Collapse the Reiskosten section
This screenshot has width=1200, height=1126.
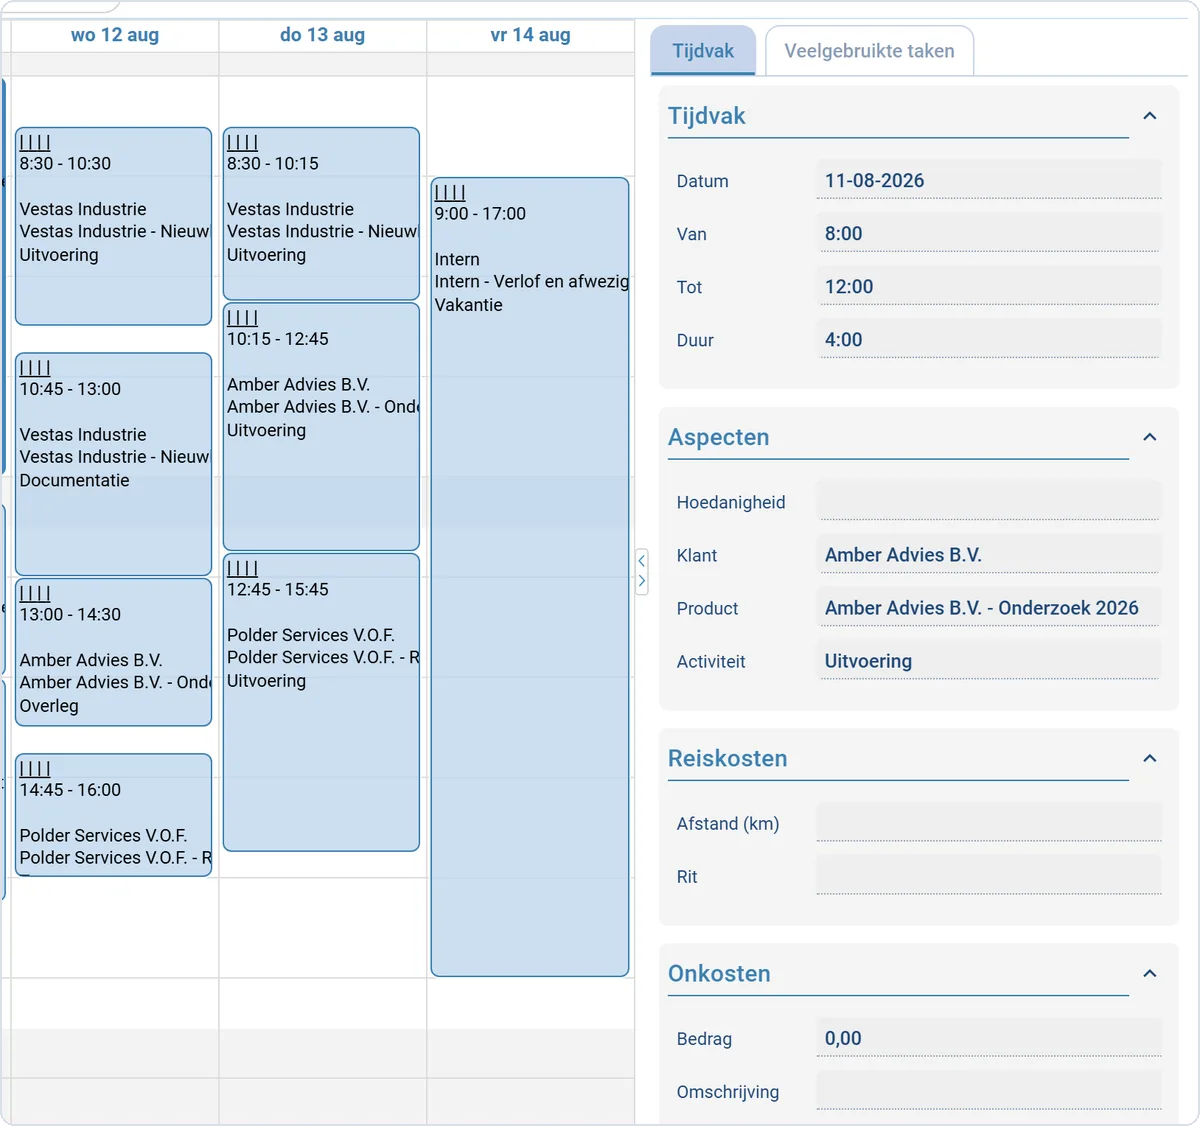pyautogui.click(x=1150, y=758)
